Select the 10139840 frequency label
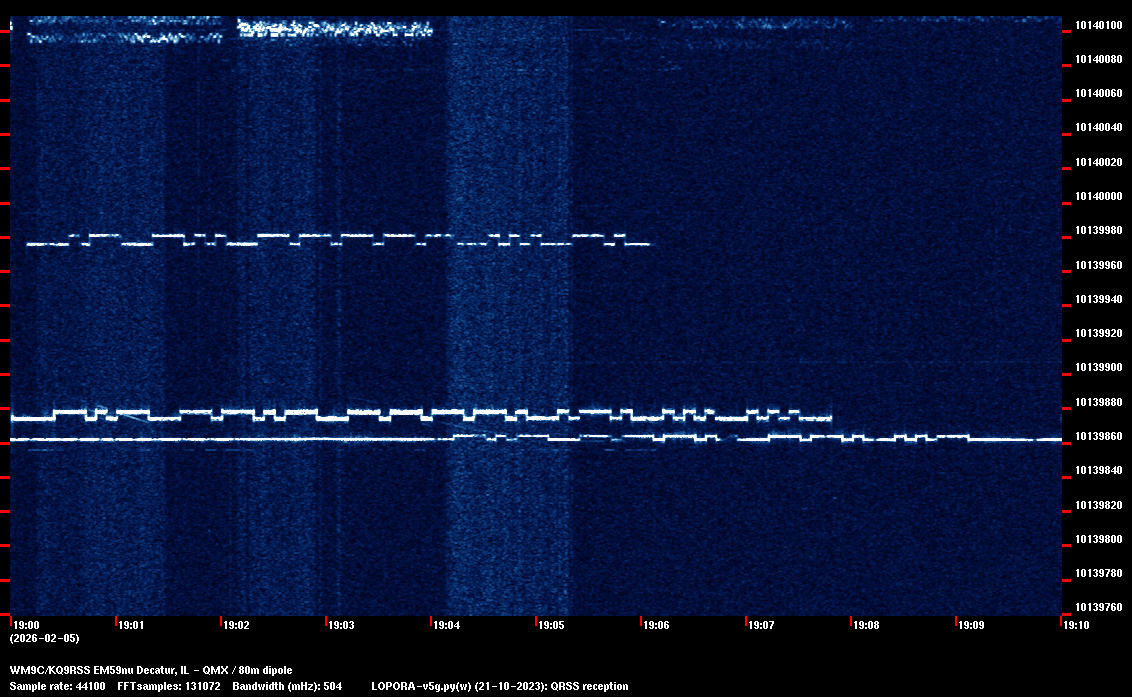This screenshot has height=697, width=1132. tap(1099, 470)
